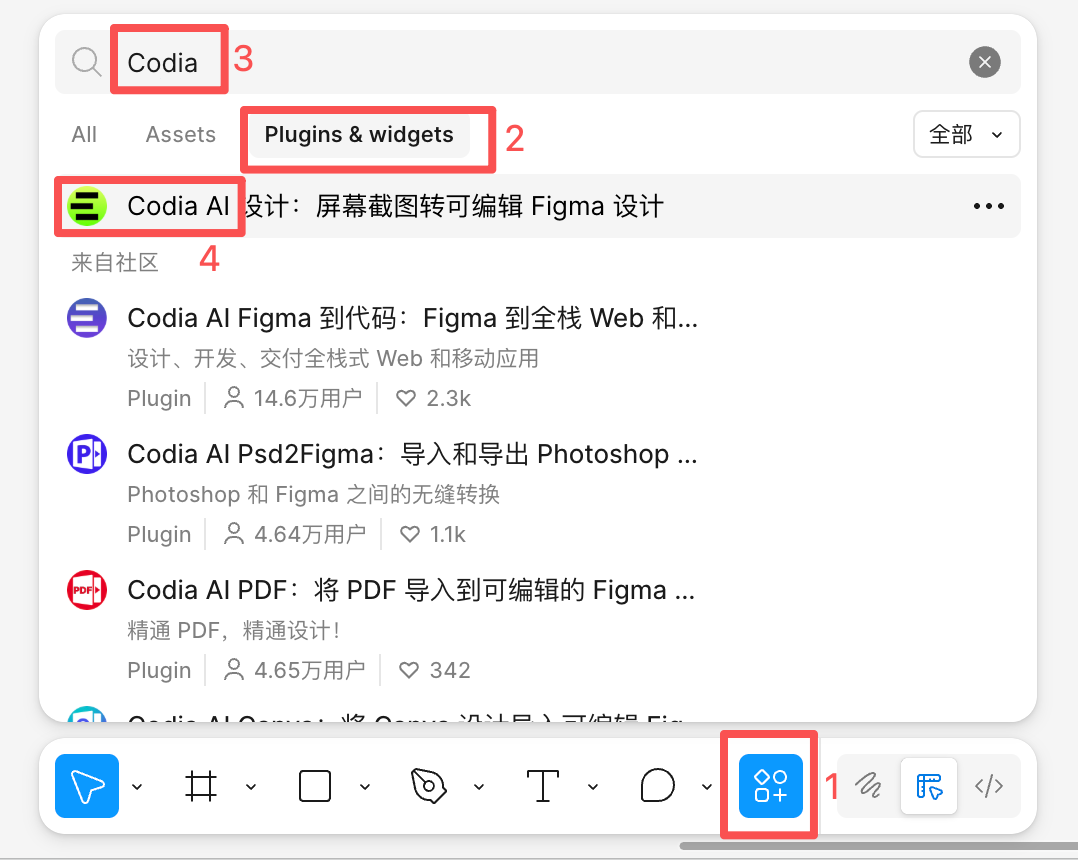Clear the Codia search text

(x=984, y=62)
